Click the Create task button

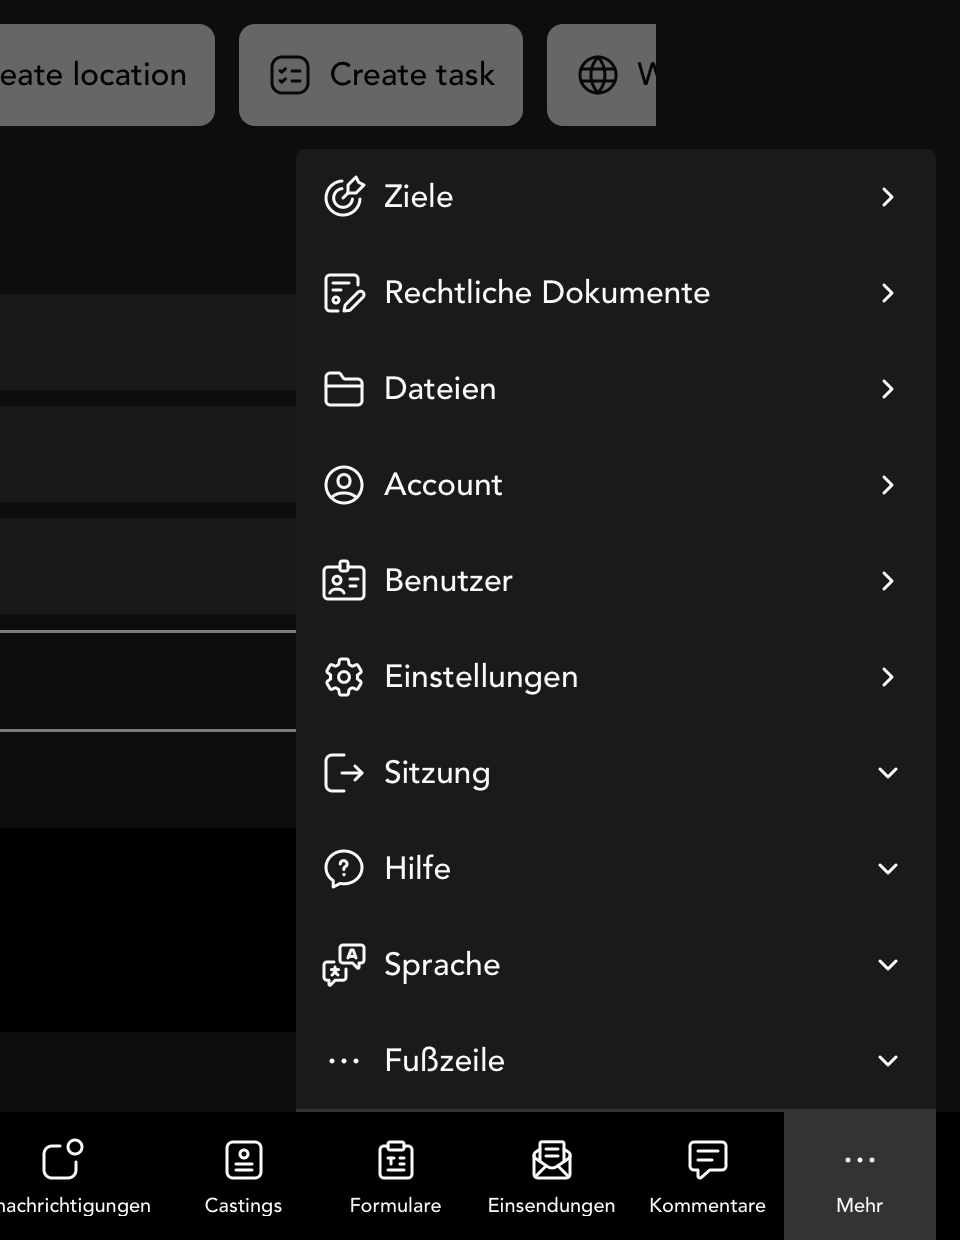tap(381, 75)
